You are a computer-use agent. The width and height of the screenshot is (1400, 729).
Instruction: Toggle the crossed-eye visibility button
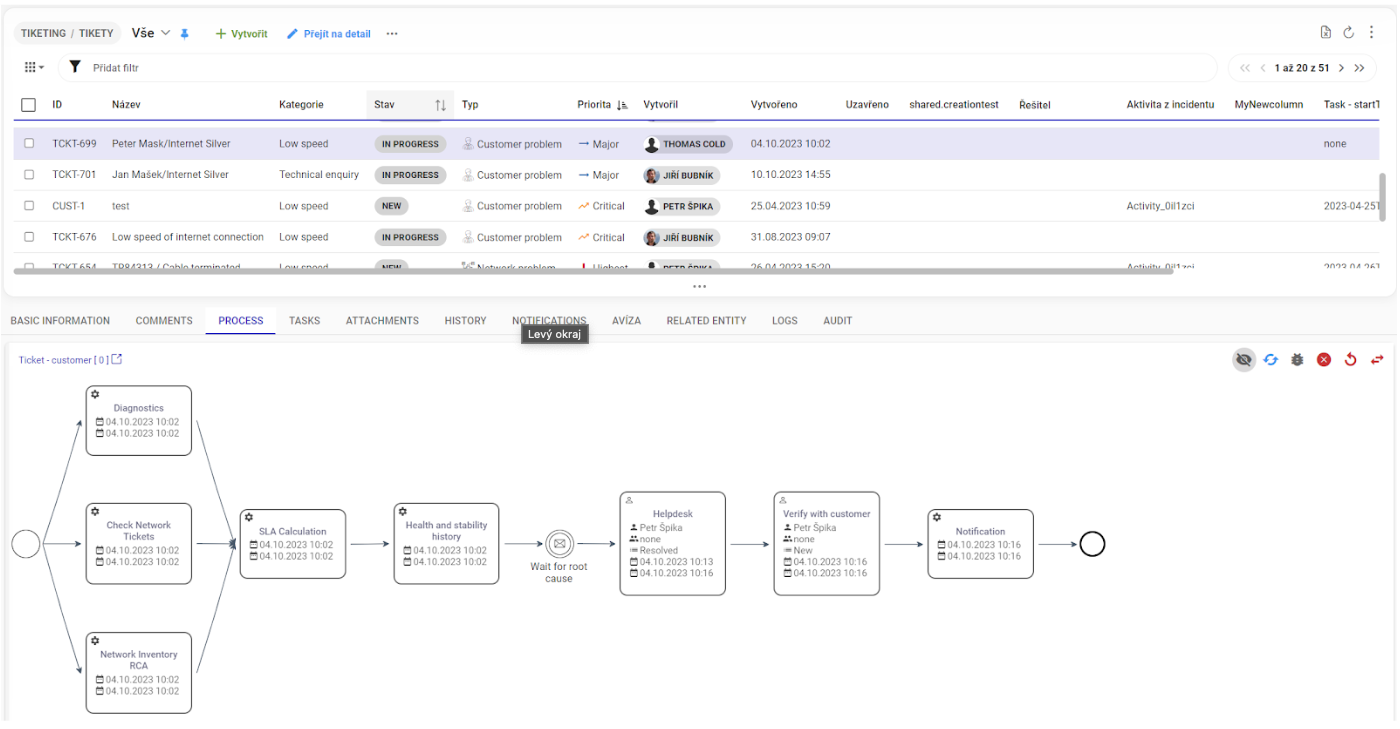coord(1244,360)
